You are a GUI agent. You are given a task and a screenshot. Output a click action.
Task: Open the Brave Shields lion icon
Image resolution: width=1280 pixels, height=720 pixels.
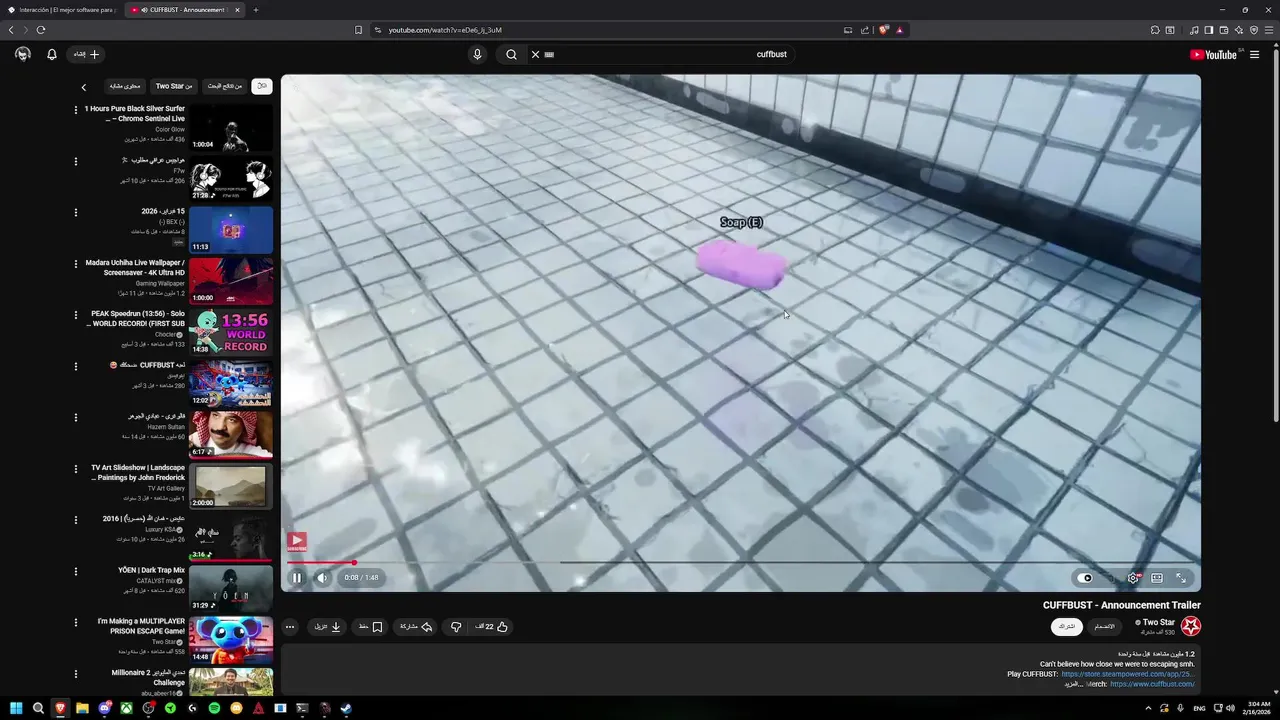pos(883,30)
